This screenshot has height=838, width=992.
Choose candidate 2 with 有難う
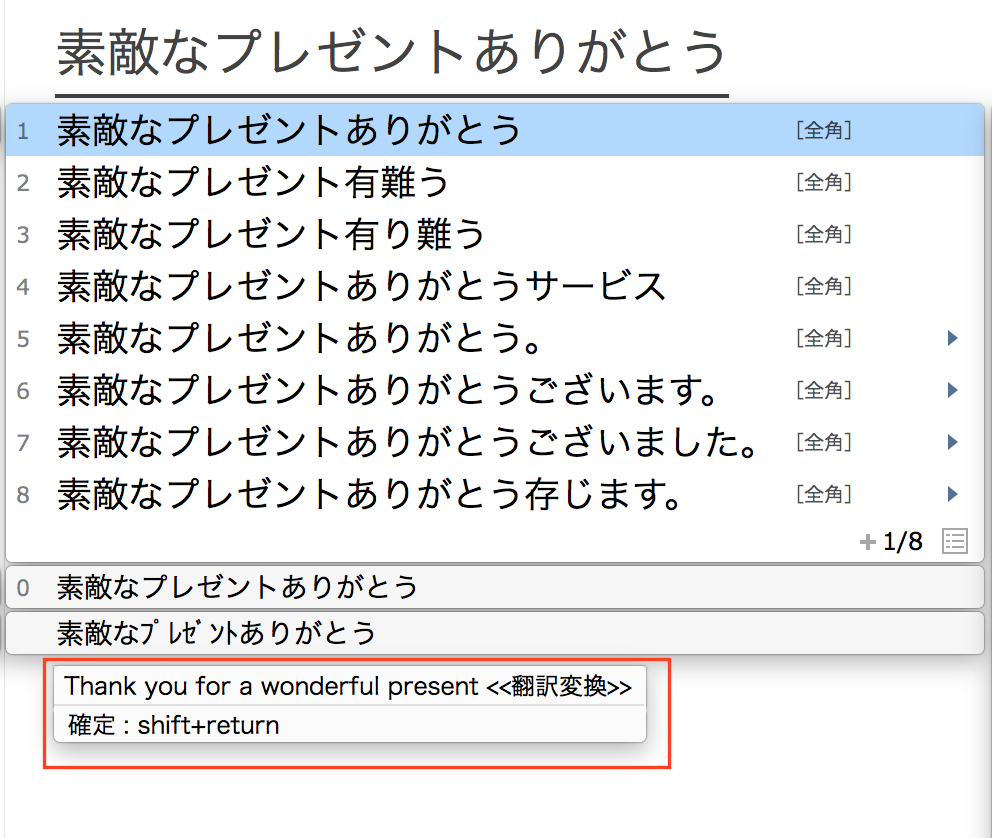pyautogui.click(x=253, y=182)
